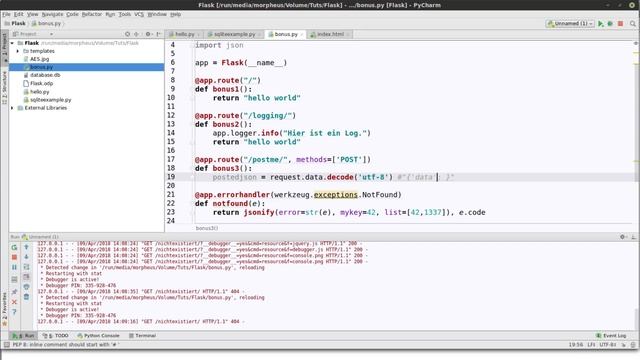This screenshot has height=360, width=640.
Task: Open the Edit menu
Action: pos(19,14)
